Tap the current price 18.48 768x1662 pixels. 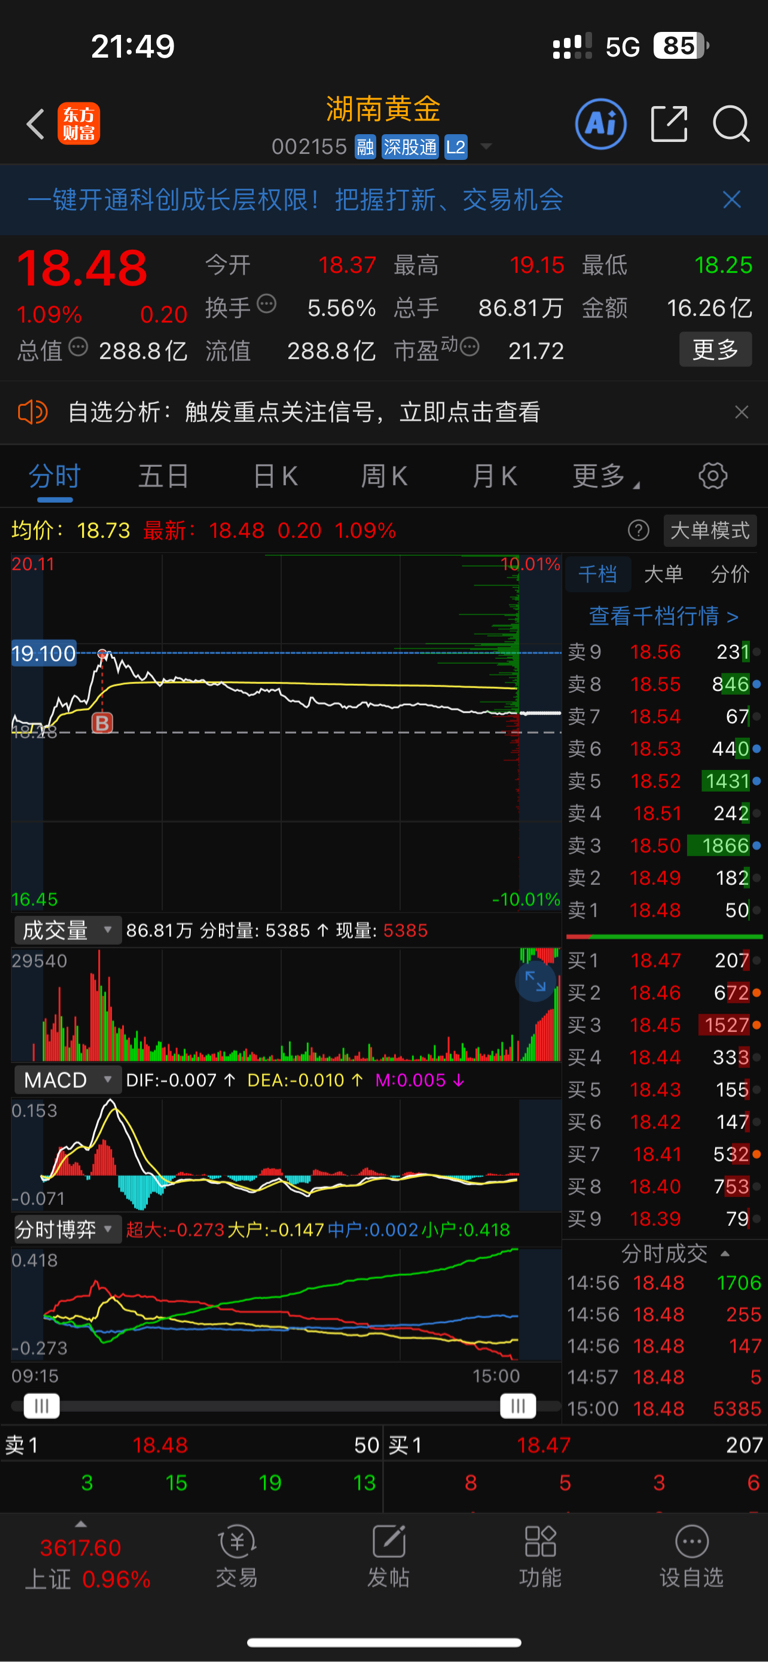[82, 268]
